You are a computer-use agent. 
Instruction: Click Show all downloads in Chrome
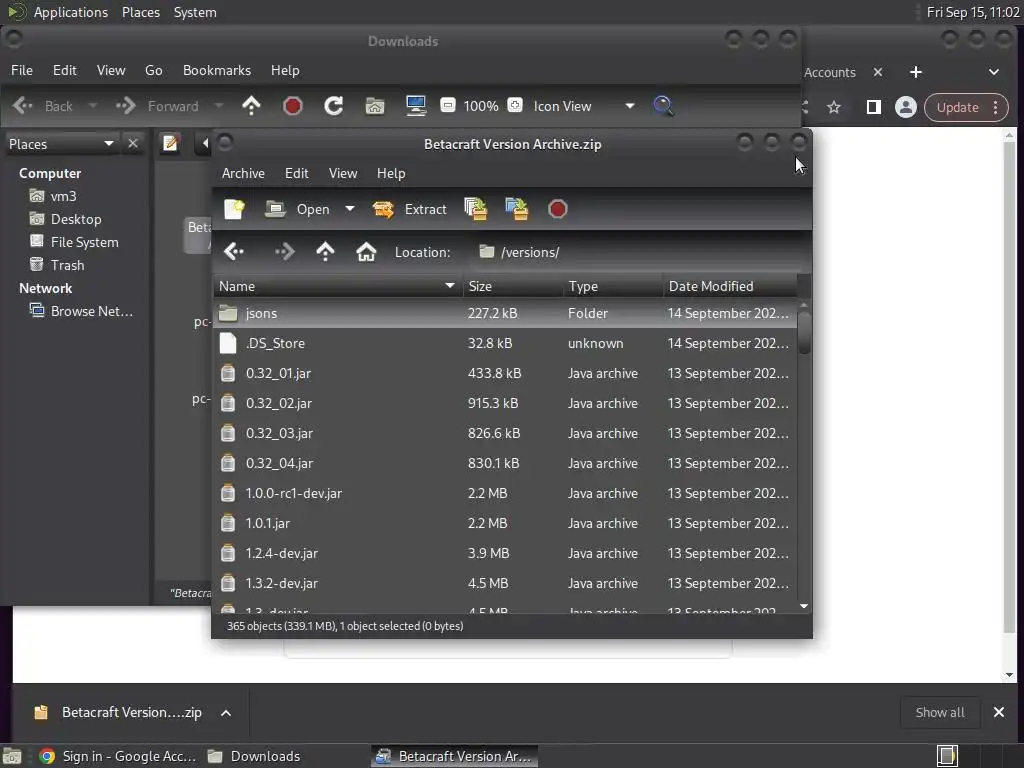pos(940,712)
